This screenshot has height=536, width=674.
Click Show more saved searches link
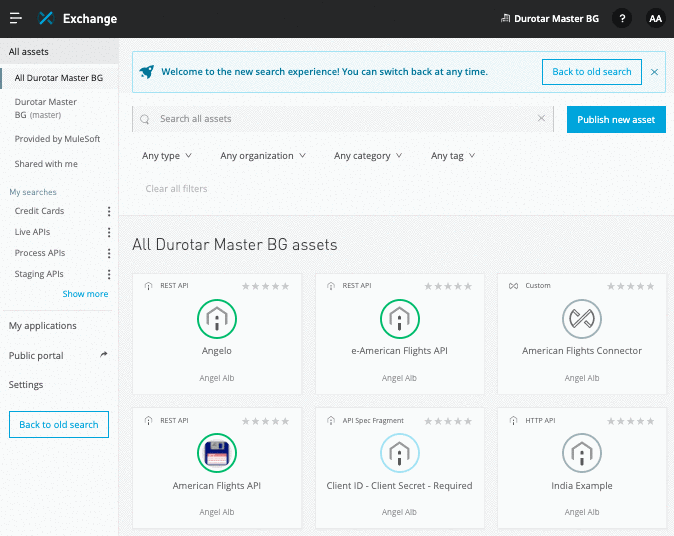[x=85, y=294]
